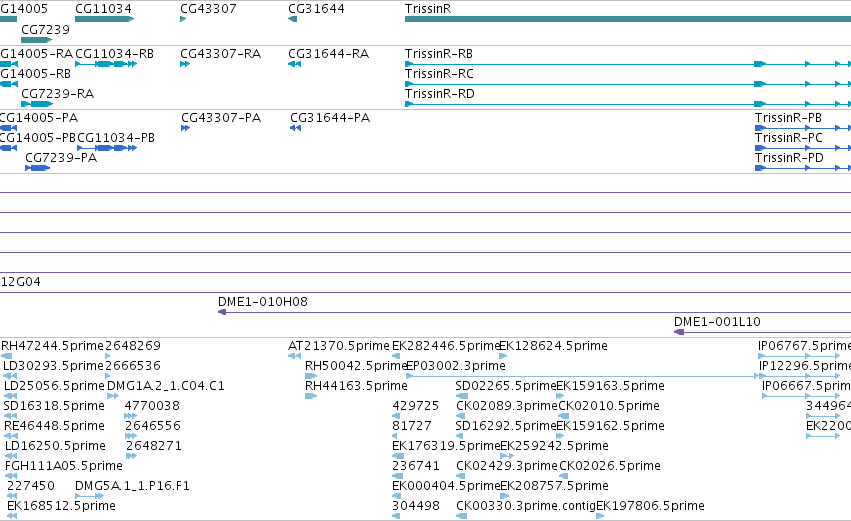Select EST label EK159163.5prime
851x521 pixels.
pos(611,386)
